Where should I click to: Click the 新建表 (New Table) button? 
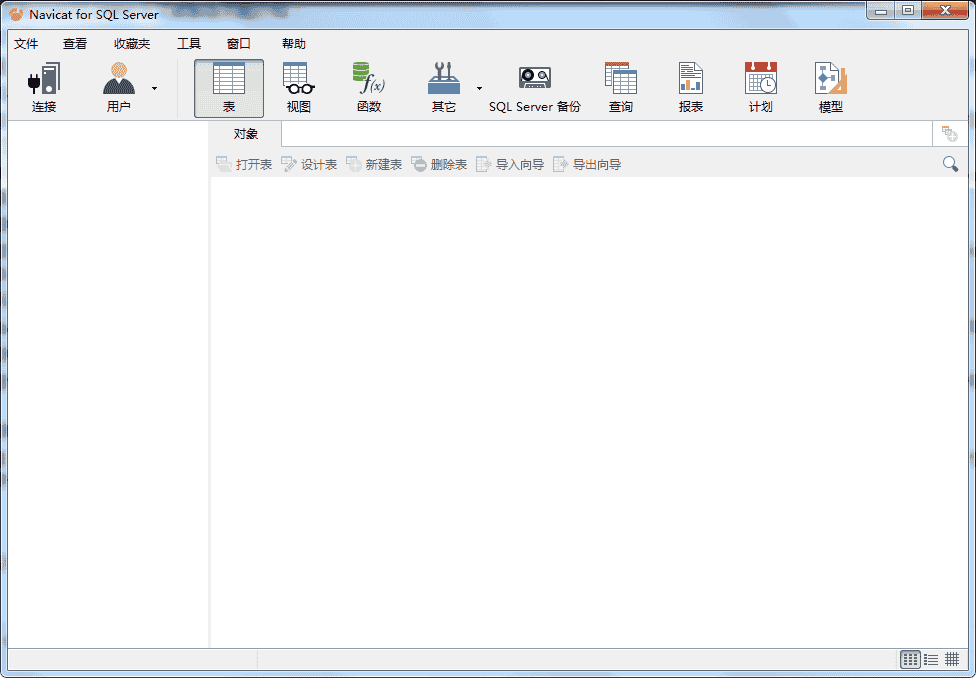(x=374, y=164)
